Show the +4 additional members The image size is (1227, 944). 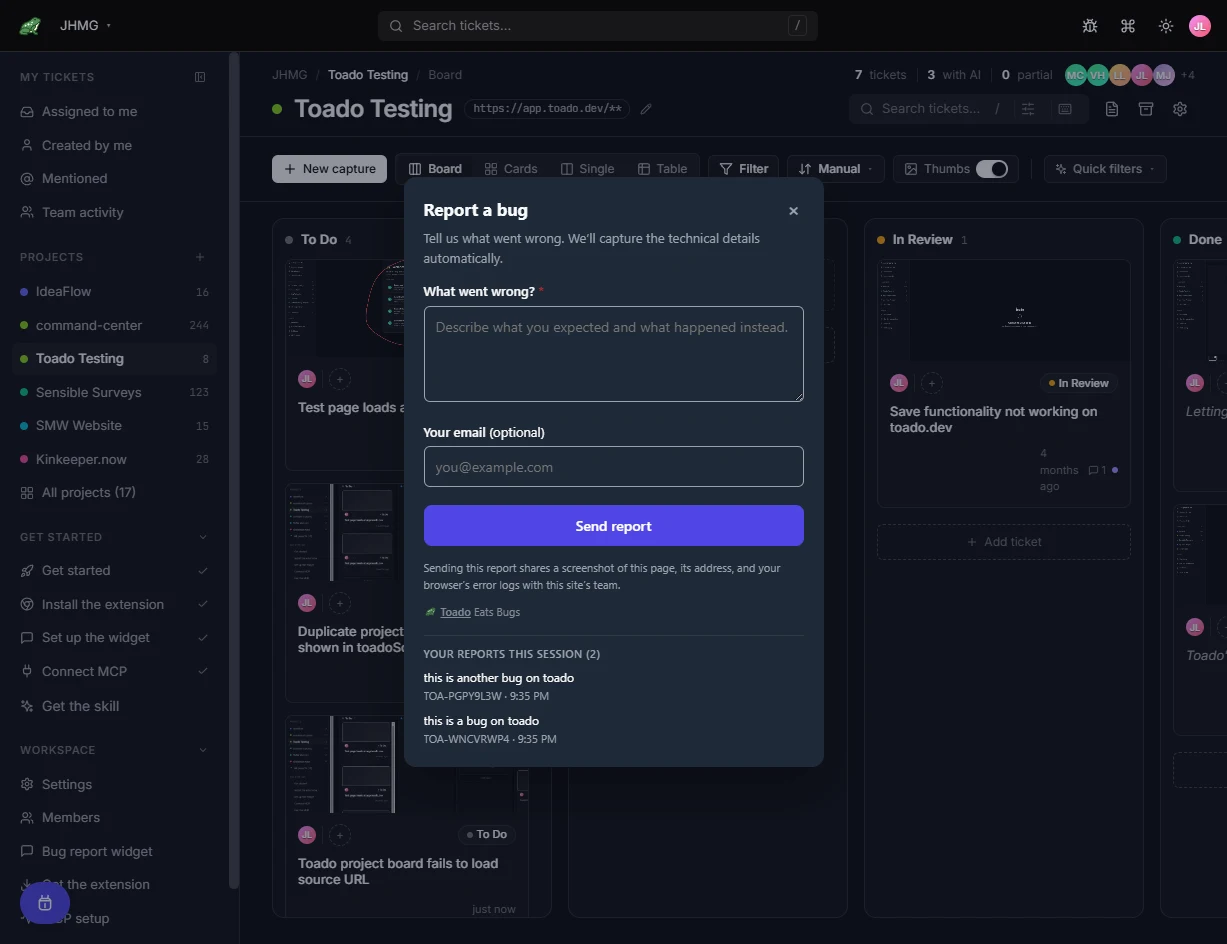(1188, 75)
